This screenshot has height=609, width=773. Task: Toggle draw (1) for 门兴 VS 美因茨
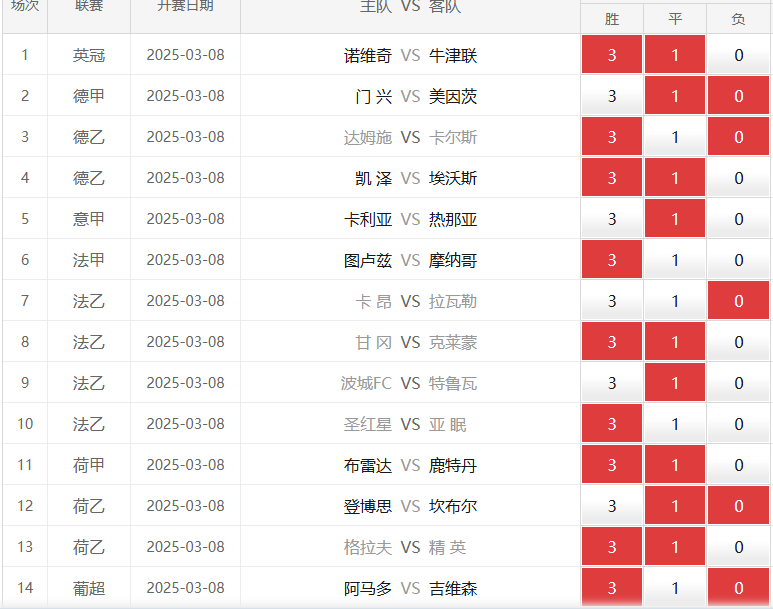pos(675,96)
